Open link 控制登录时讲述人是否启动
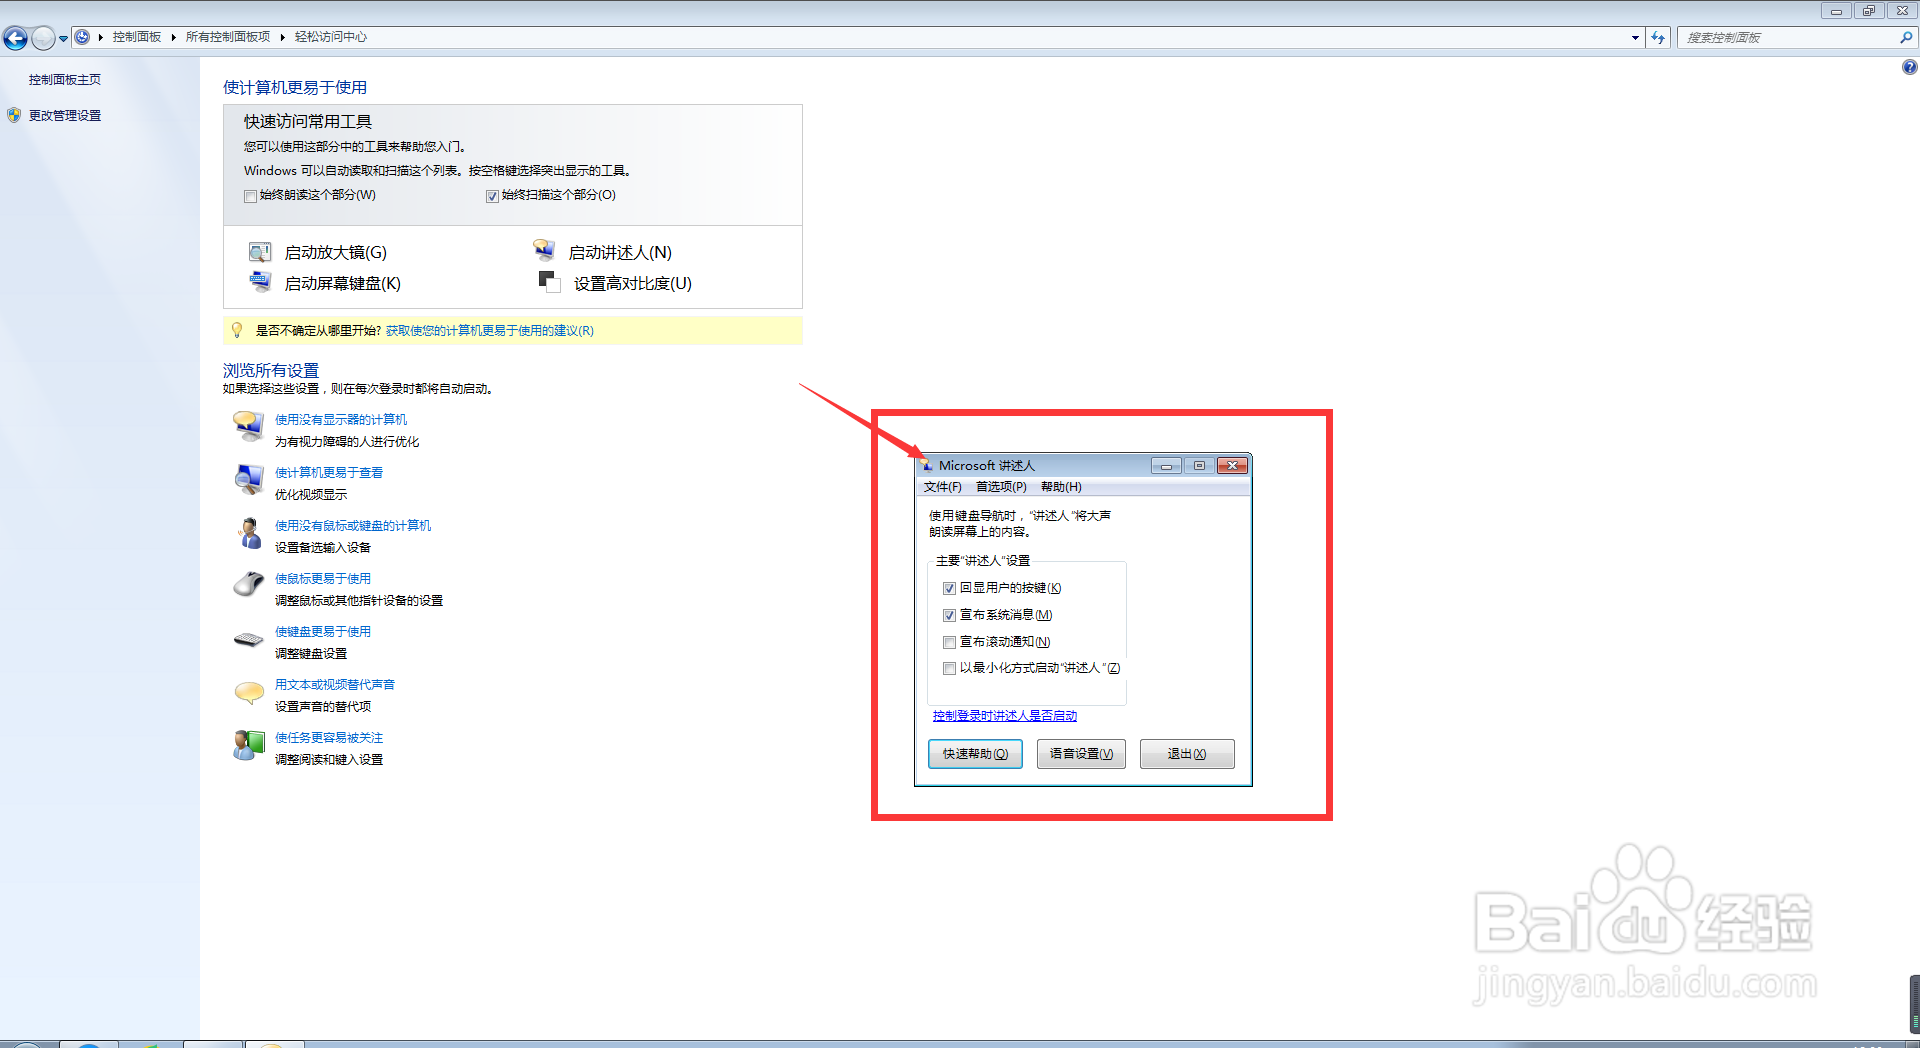 point(1005,716)
